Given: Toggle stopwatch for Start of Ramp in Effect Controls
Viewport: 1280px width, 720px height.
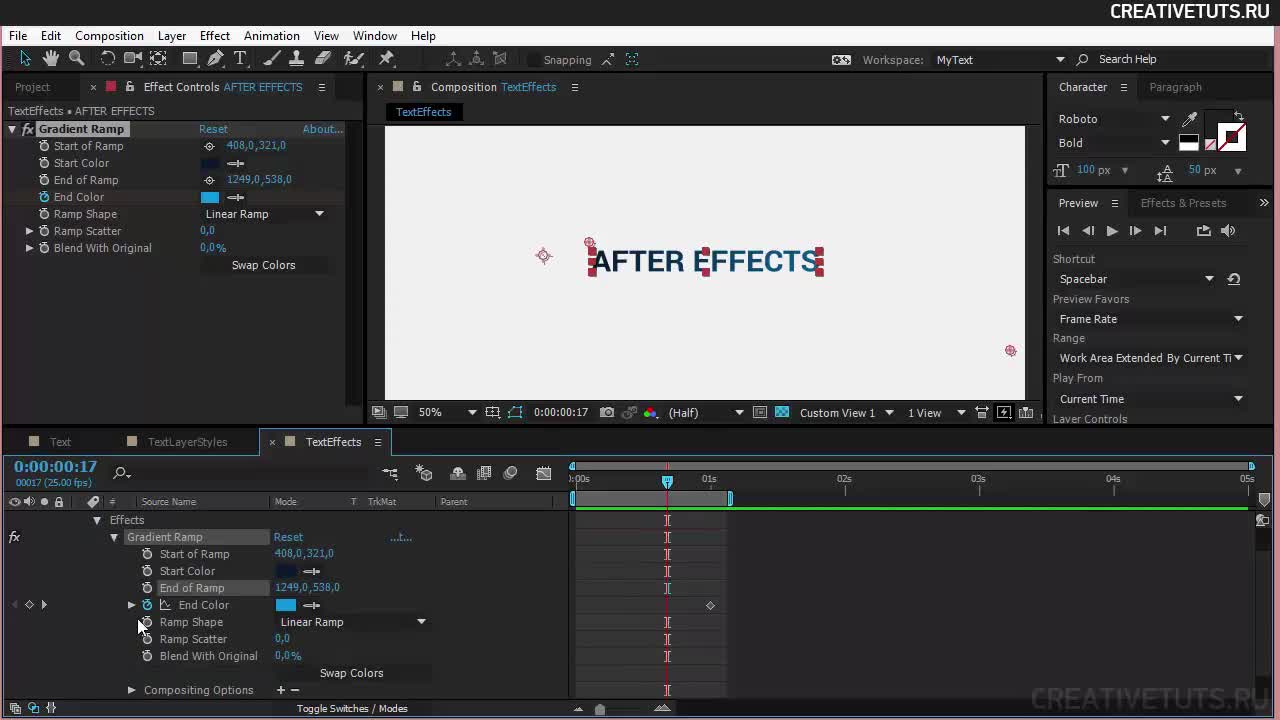Looking at the screenshot, I should tap(44, 146).
